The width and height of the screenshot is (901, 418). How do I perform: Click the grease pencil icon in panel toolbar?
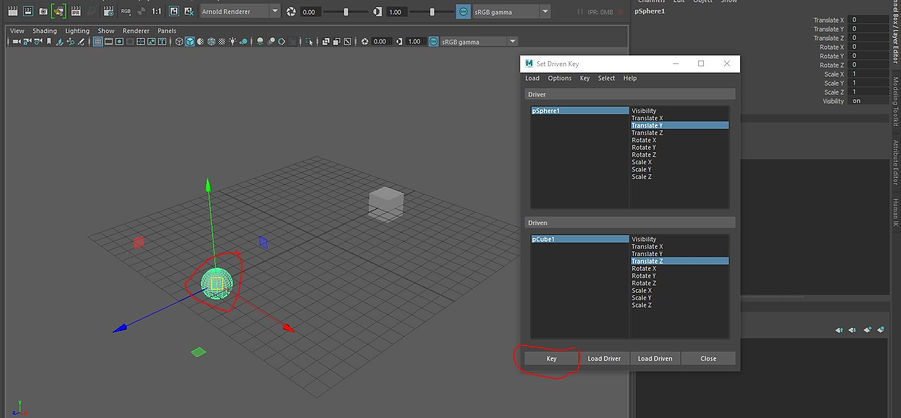(x=81, y=41)
